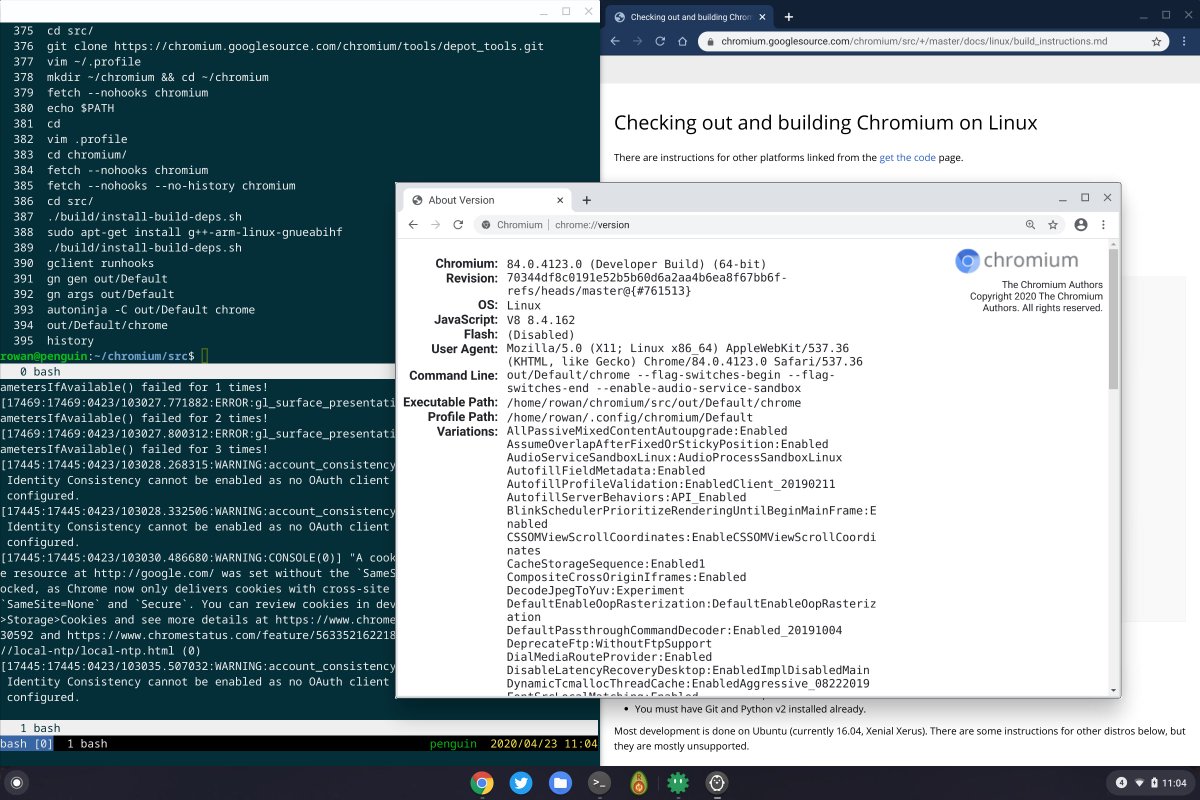Open the three-dot menu in the About Version window

point(1104,224)
